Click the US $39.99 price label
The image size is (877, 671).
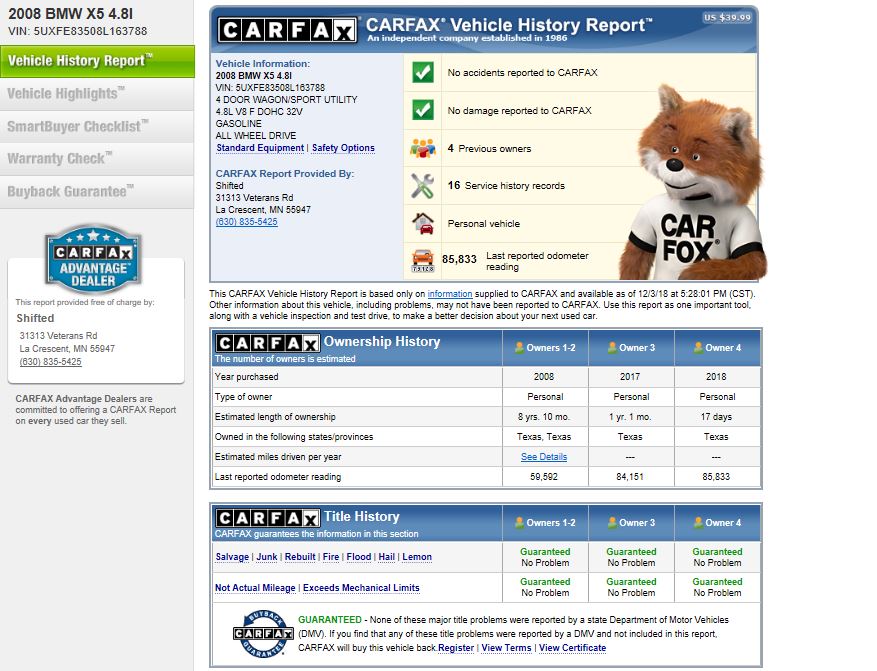[727, 17]
